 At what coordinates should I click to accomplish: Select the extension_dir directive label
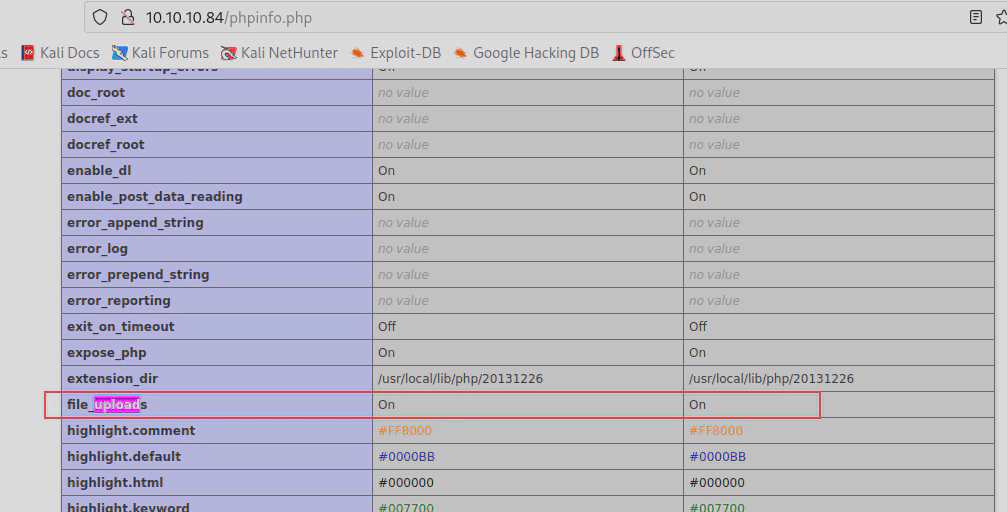click(x=112, y=379)
